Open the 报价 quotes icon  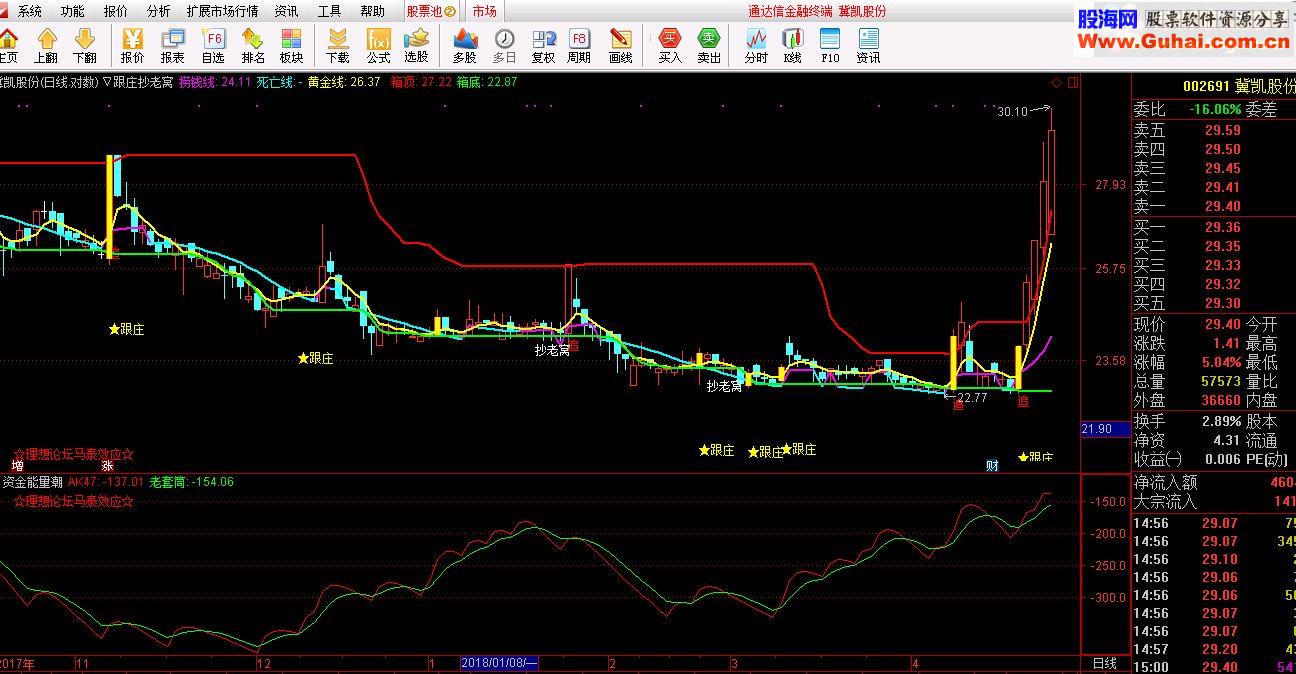(x=132, y=46)
